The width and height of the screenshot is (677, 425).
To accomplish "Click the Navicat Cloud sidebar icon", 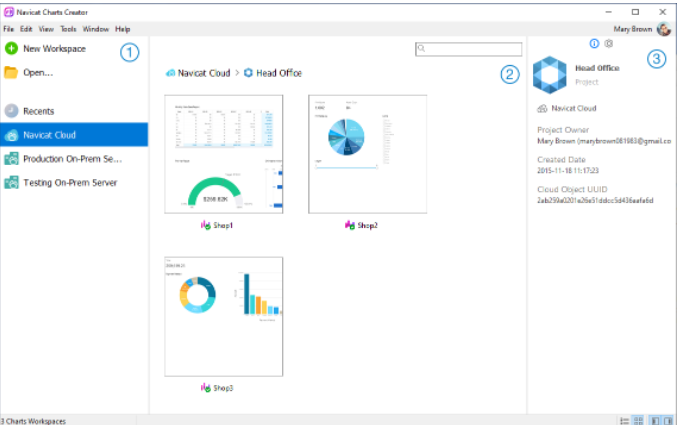I will point(11,135).
